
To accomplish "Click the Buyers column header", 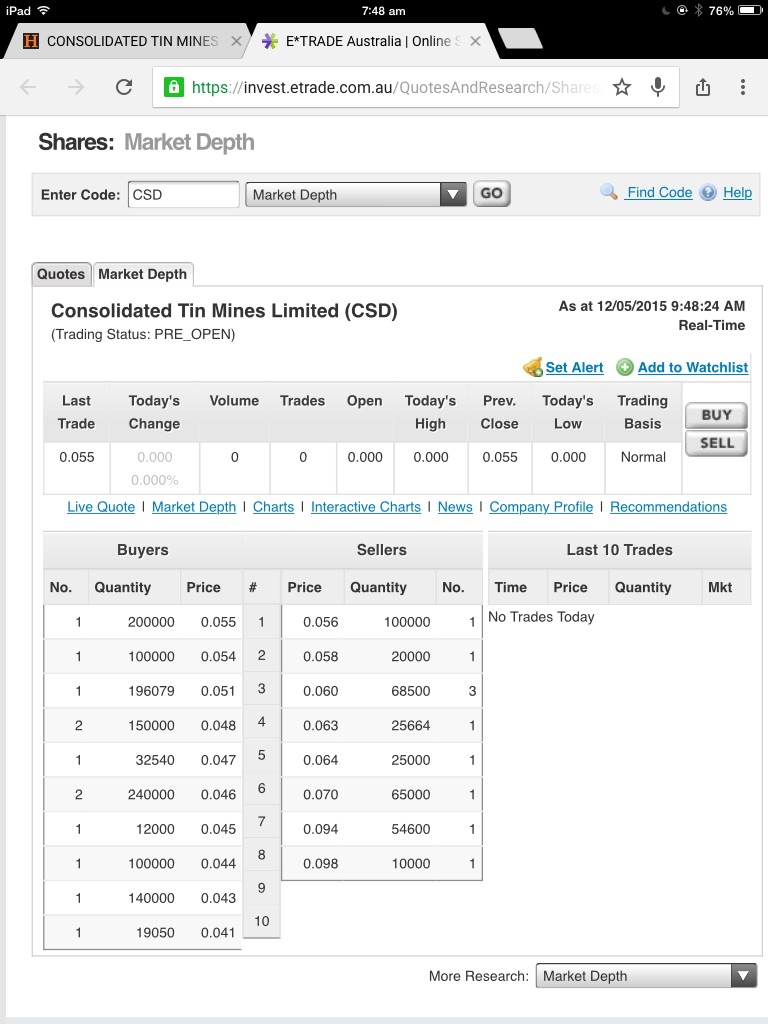I will 142,550.
